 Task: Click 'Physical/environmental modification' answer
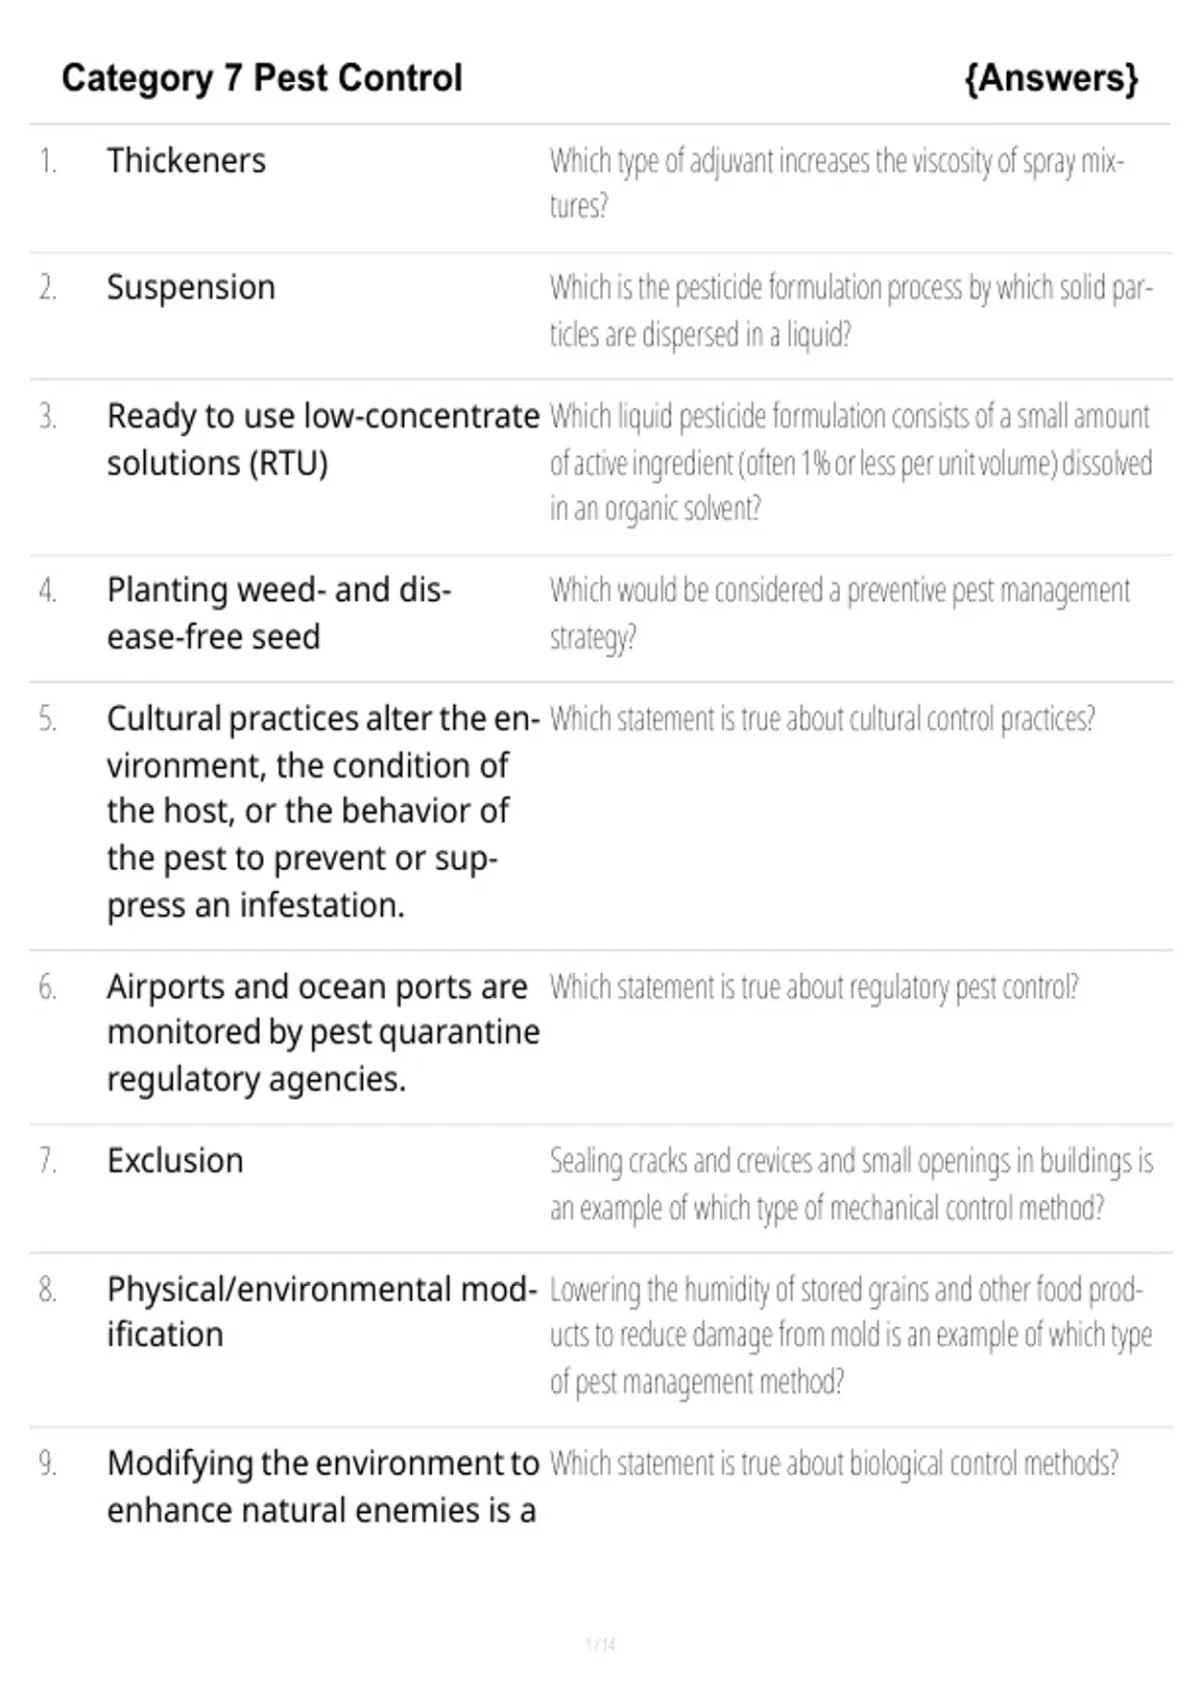(x=322, y=1311)
